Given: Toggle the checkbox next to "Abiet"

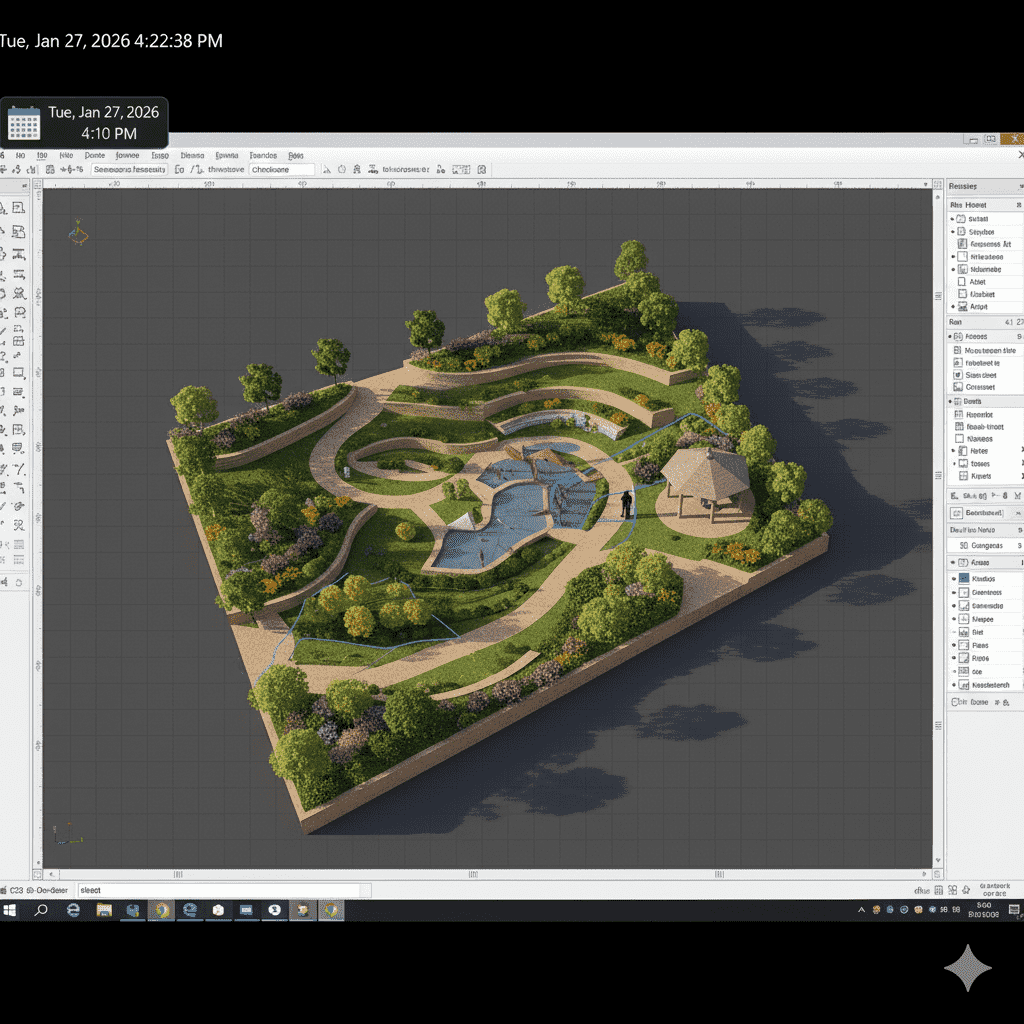Looking at the screenshot, I should coord(962,282).
